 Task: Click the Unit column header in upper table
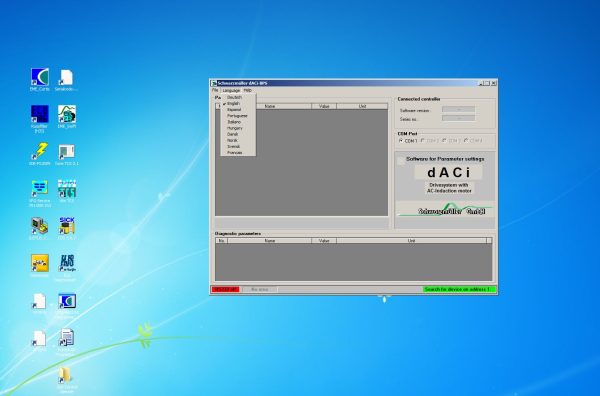[x=362, y=106]
